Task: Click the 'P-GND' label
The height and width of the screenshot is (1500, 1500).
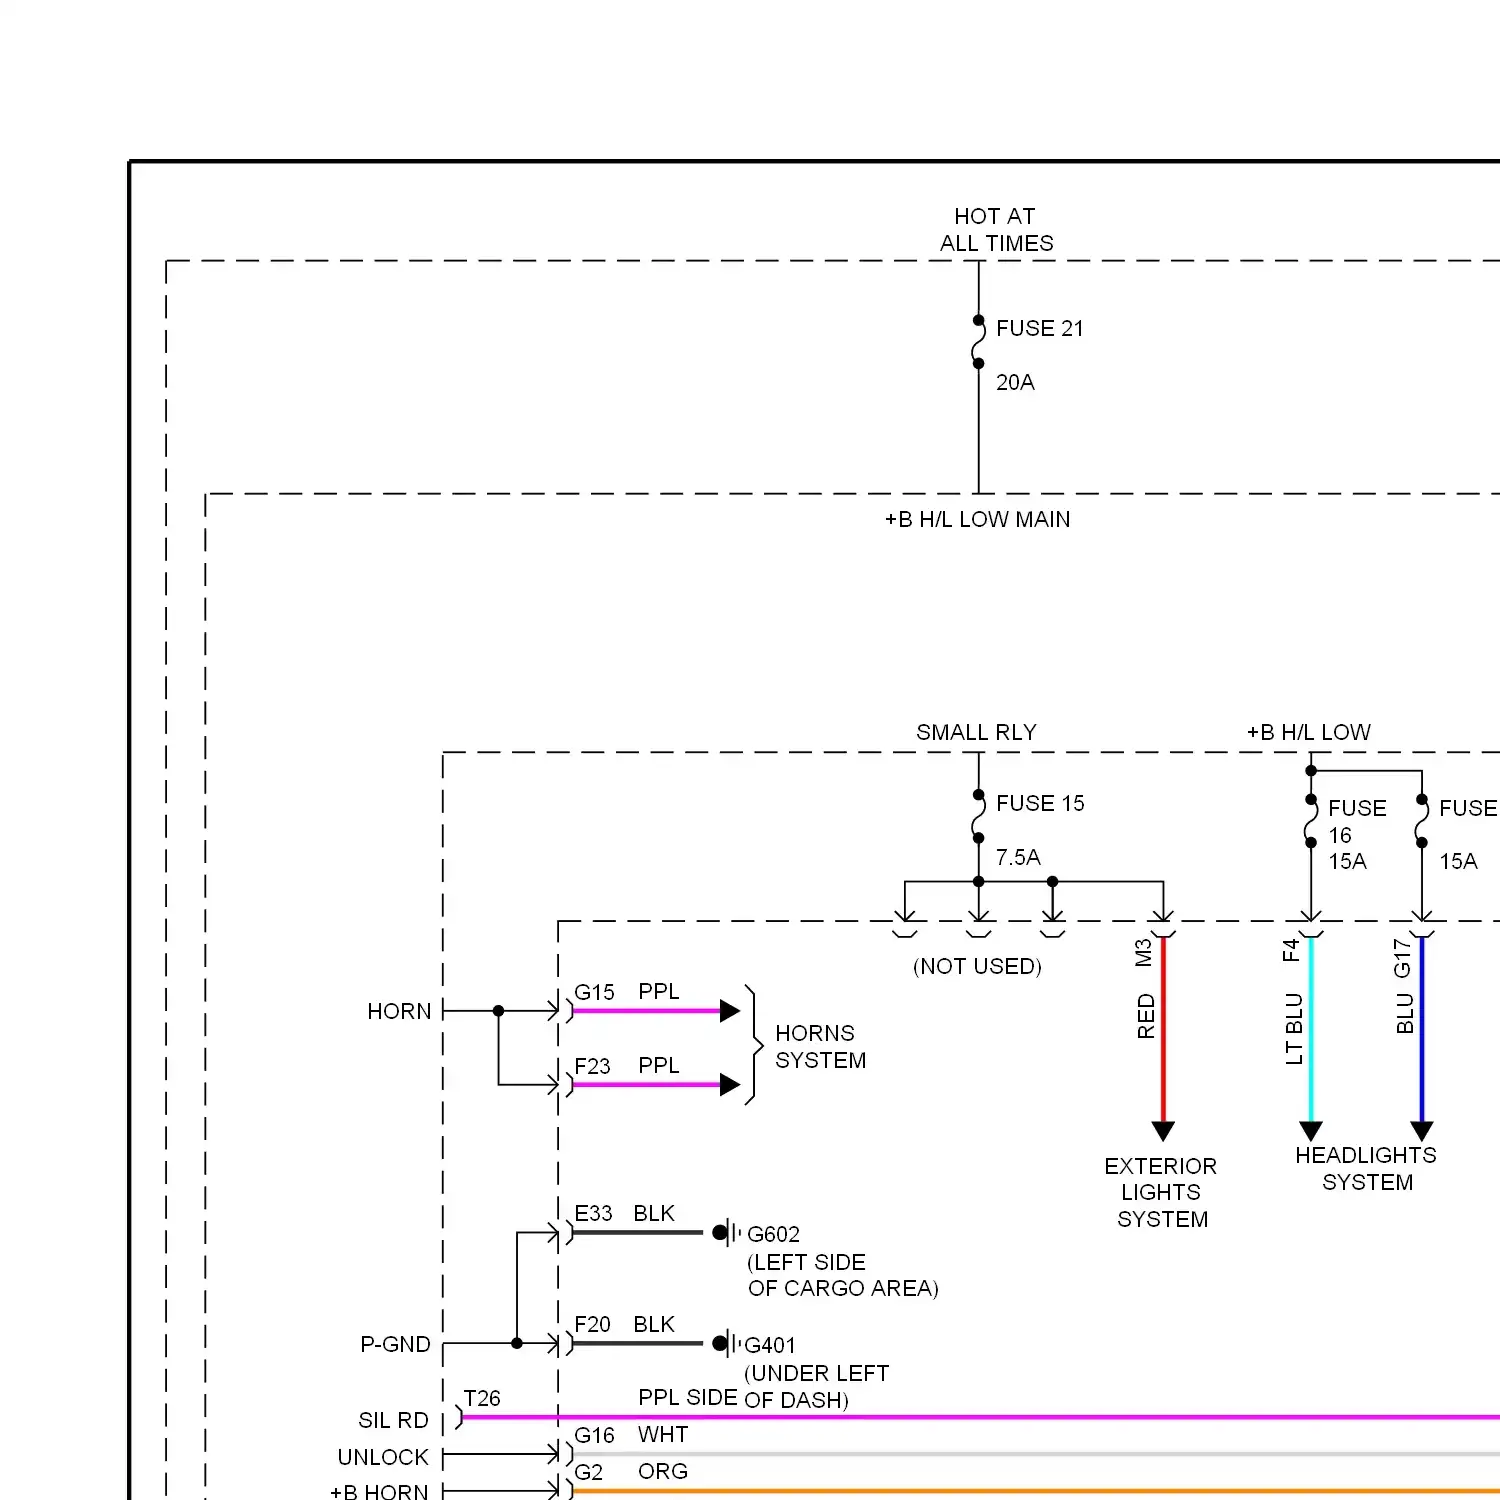Action: pos(395,1344)
